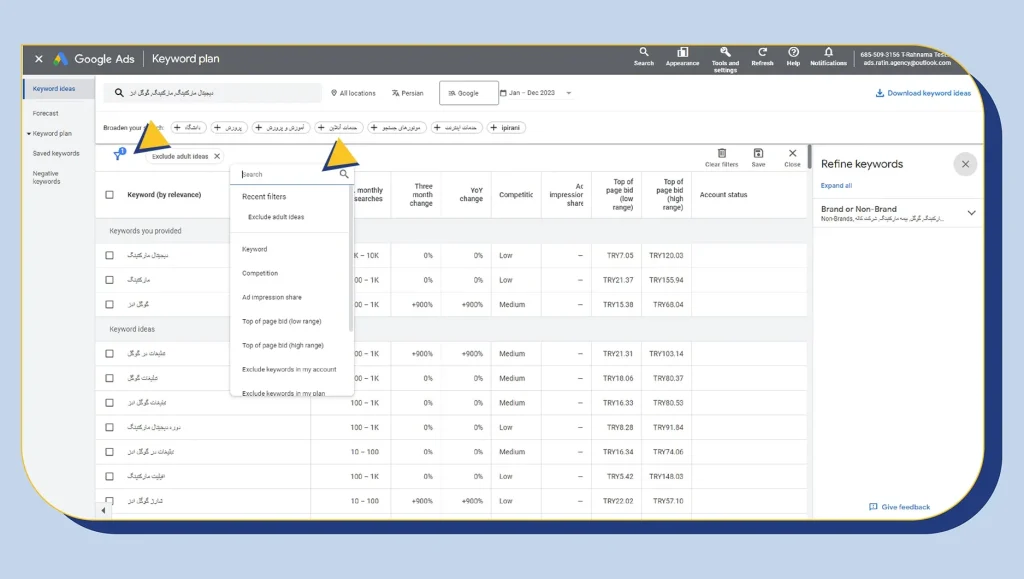This screenshot has height=579, width=1024.
Task: Tick checkbox in the TRY5.42 row
Action: click(x=109, y=476)
